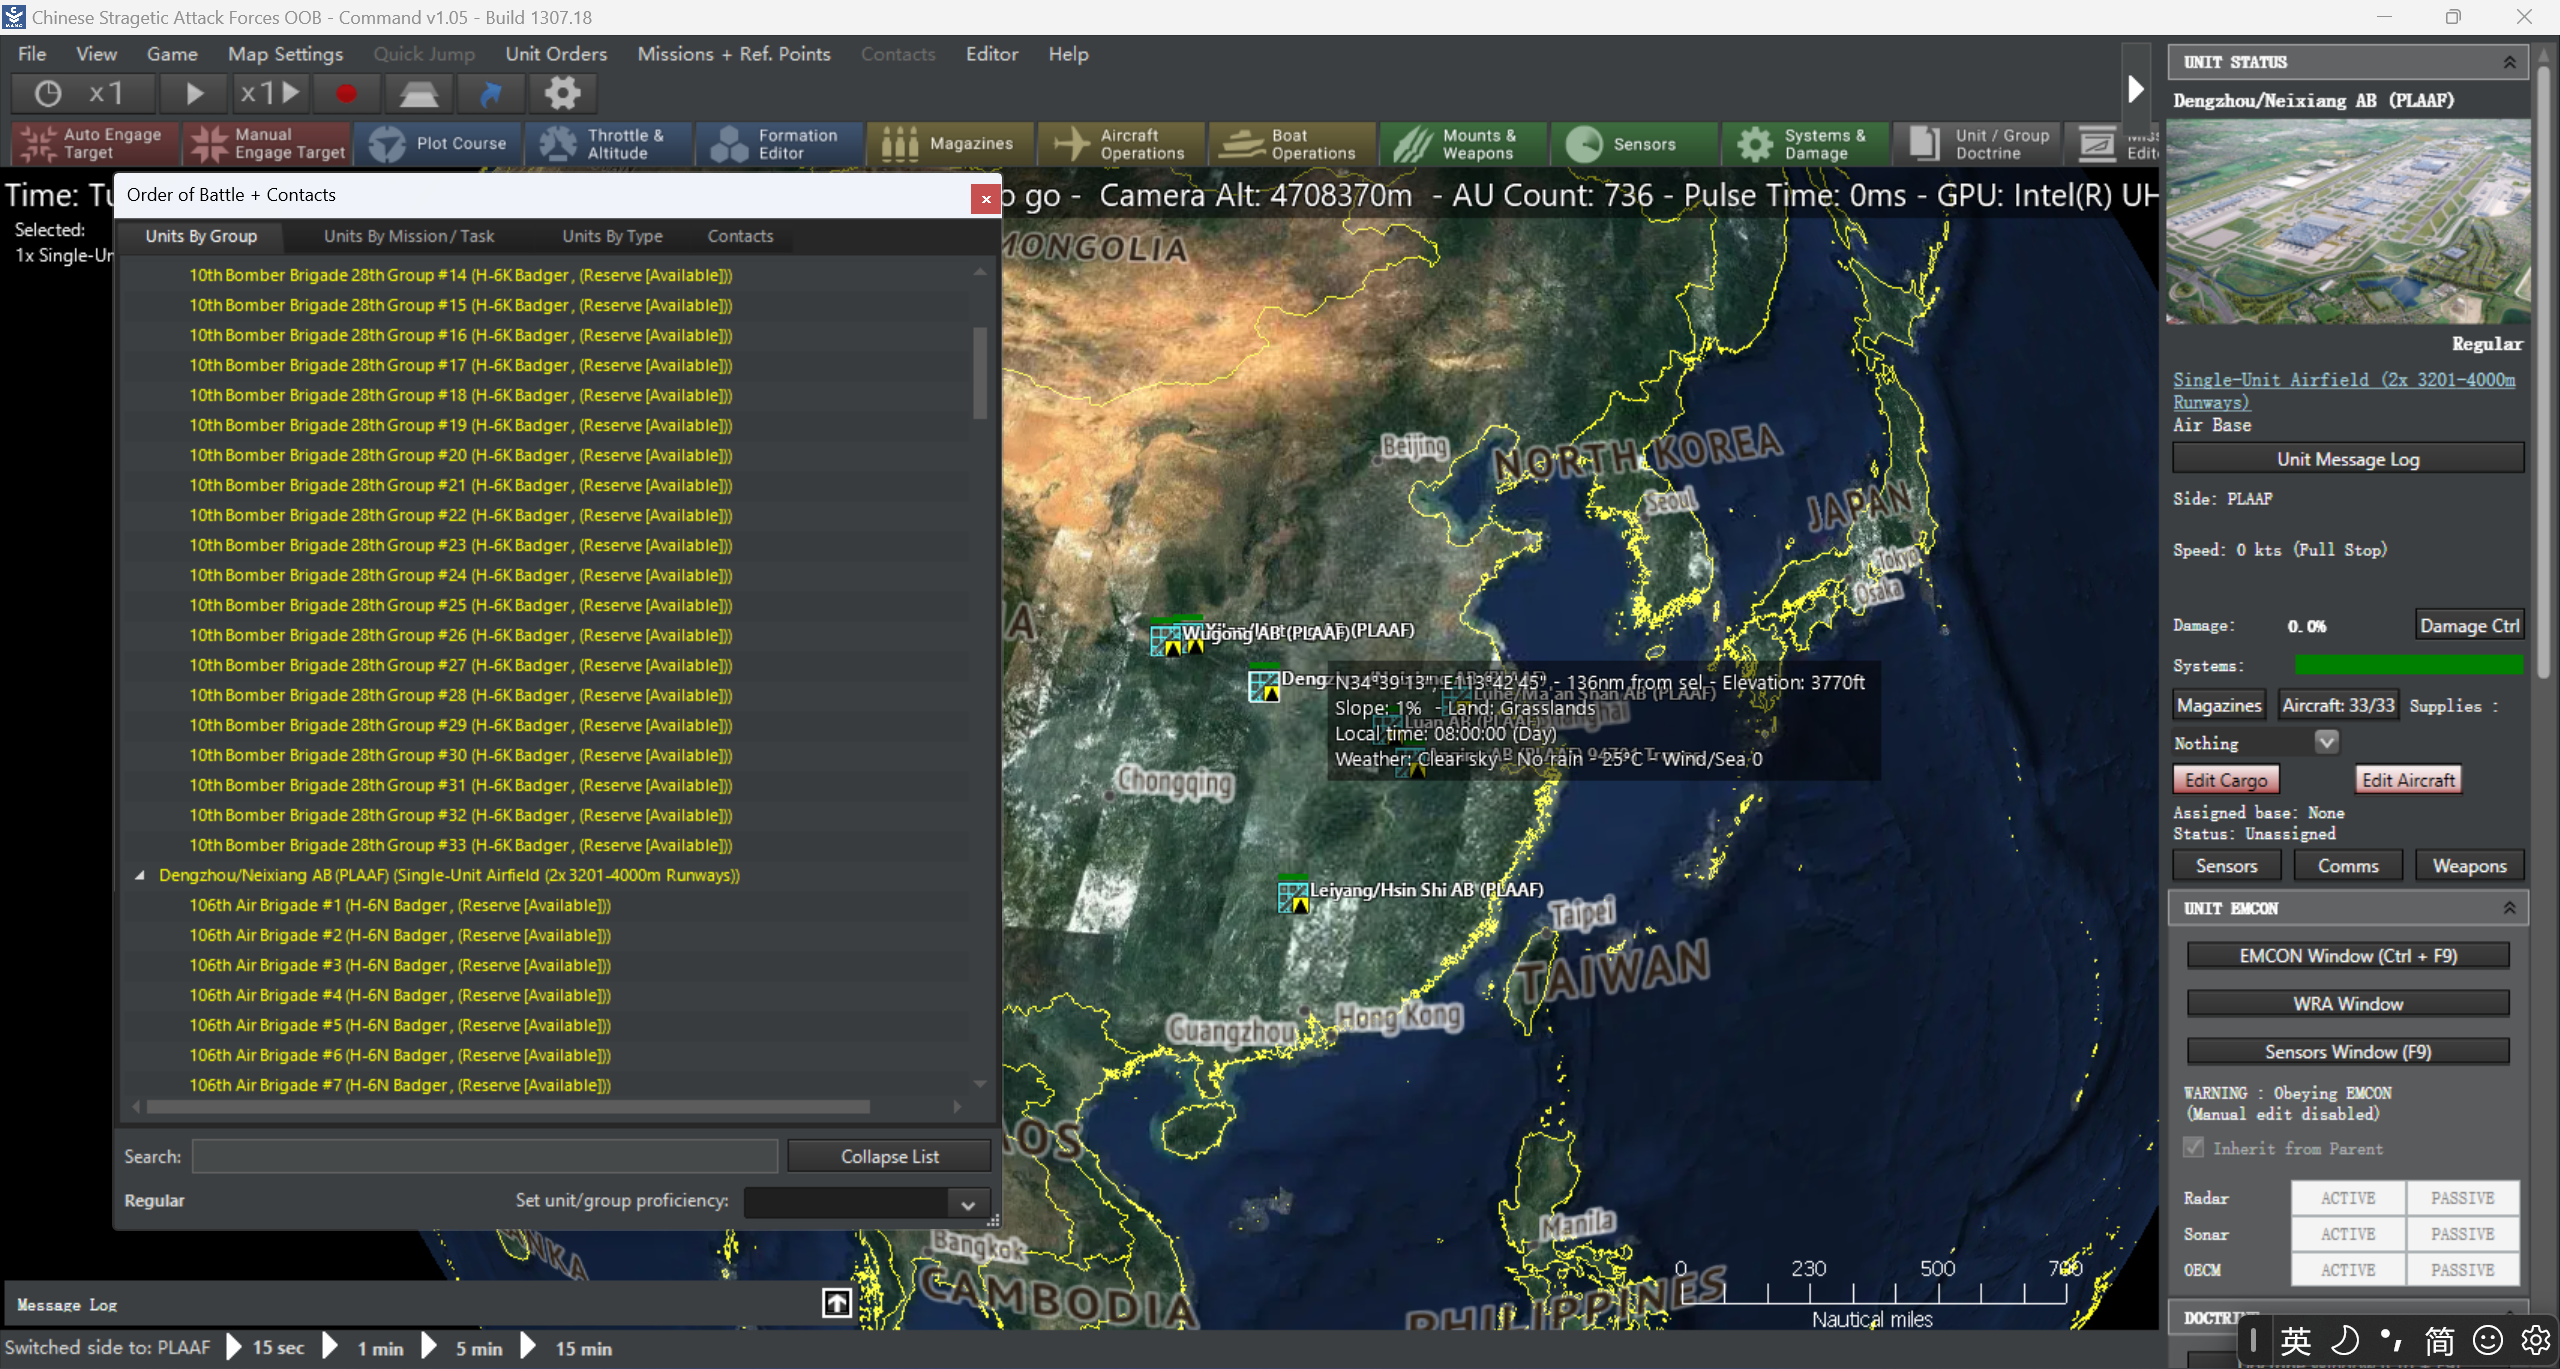Click the unit list vertical scrollbar

980,373
